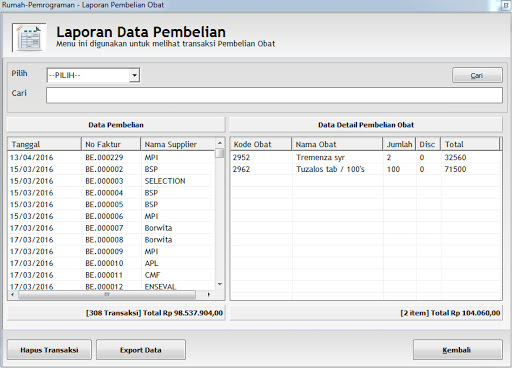
Task: Click total value 71500
Action: (x=455, y=169)
